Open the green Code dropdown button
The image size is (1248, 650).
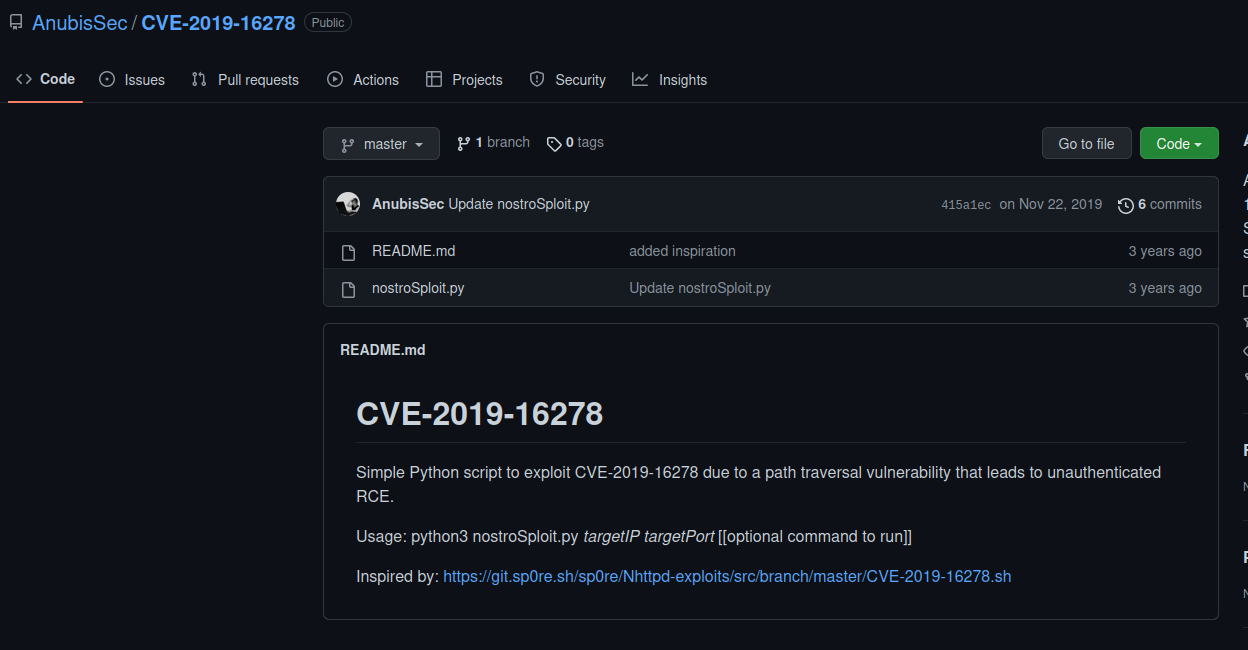click(x=1179, y=144)
